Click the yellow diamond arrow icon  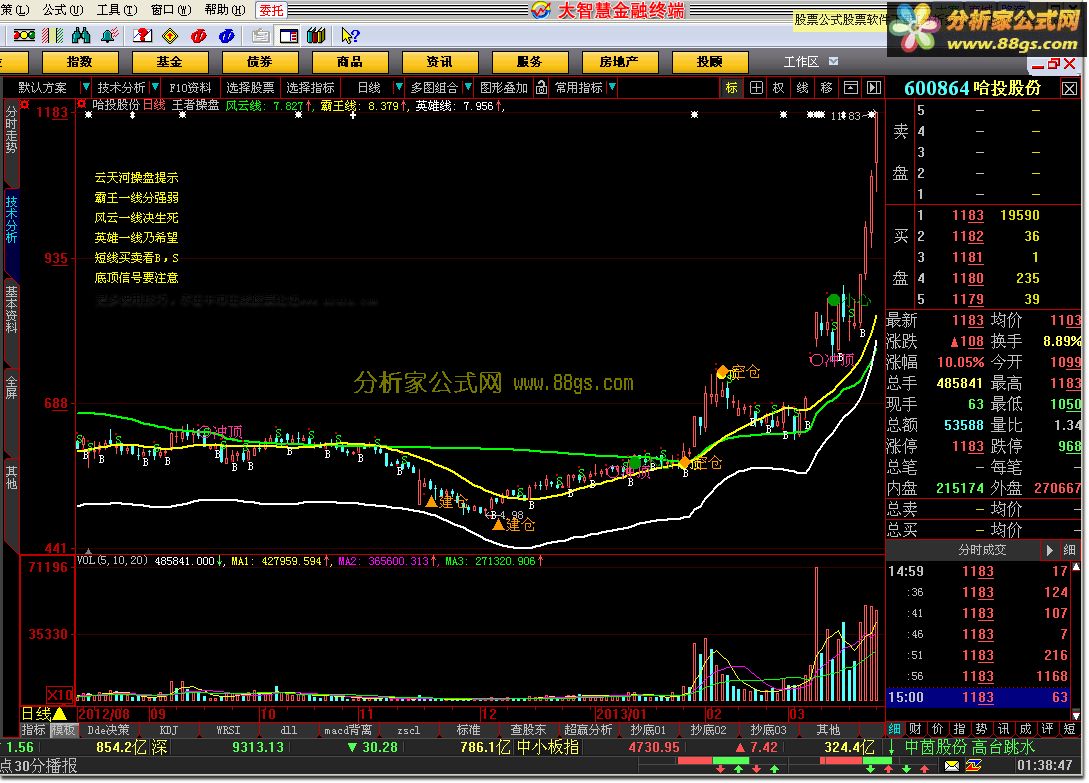[170, 35]
